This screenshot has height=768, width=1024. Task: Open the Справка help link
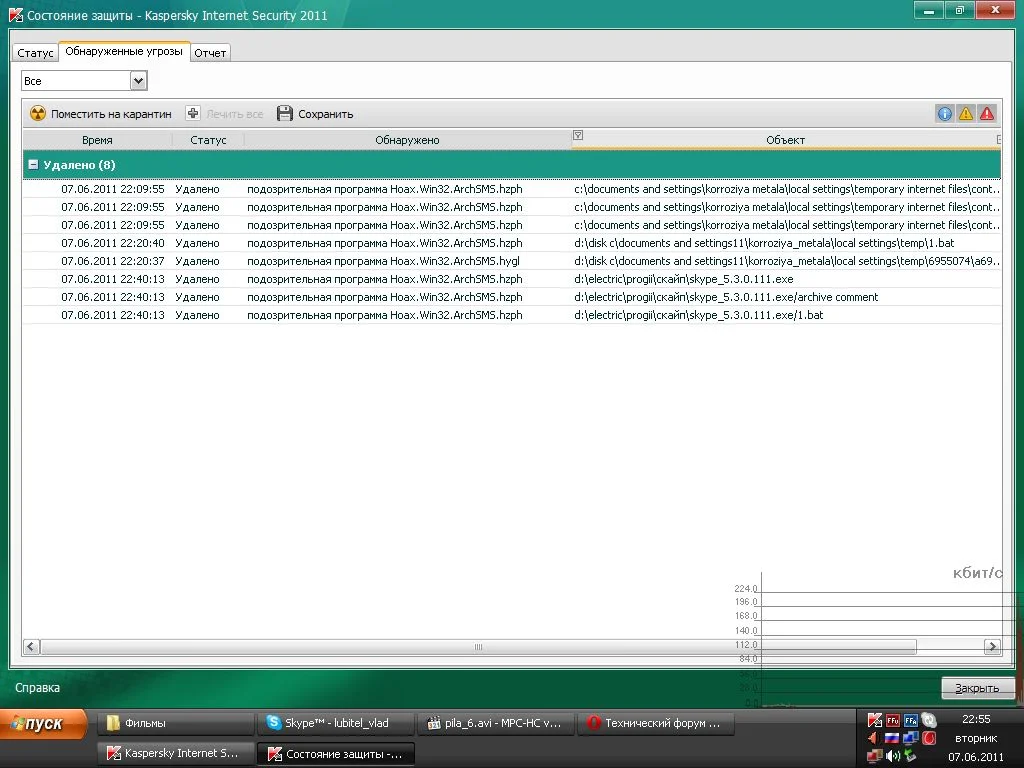point(37,688)
